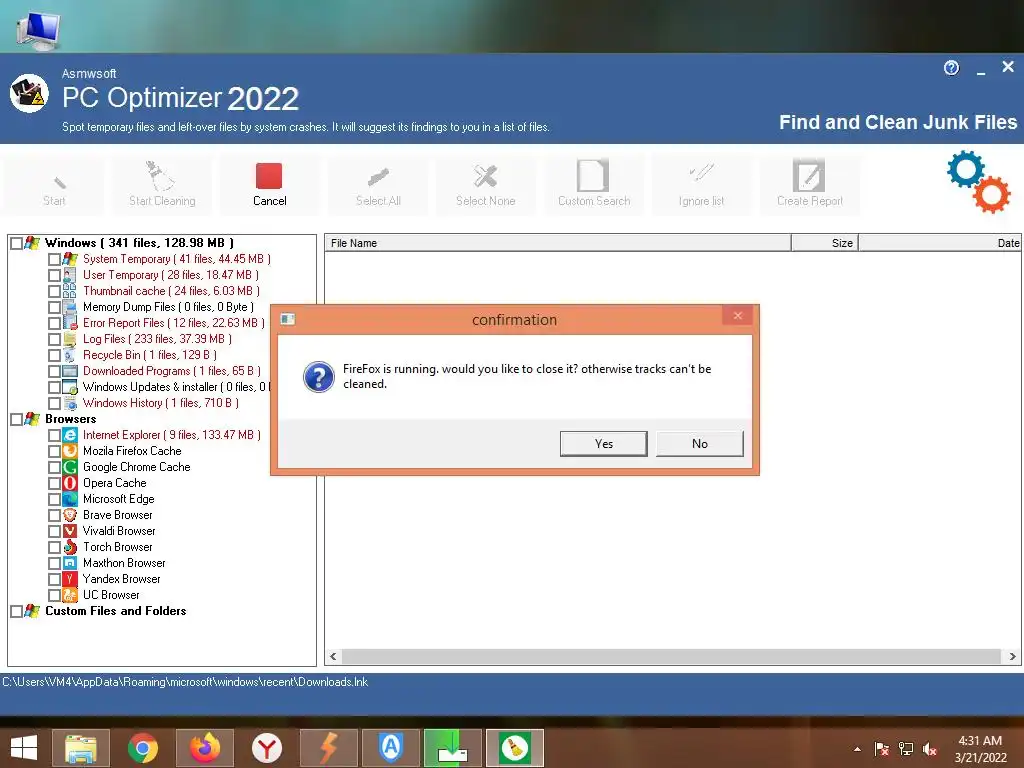The width and height of the screenshot is (1024, 768).
Task: Click the Internet Explorer tree row icon
Action: [70, 435]
